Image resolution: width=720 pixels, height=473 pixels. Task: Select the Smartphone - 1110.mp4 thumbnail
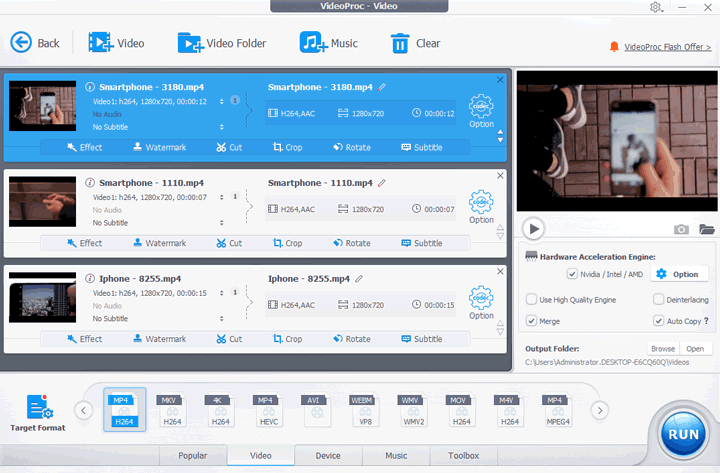[42, 202]
